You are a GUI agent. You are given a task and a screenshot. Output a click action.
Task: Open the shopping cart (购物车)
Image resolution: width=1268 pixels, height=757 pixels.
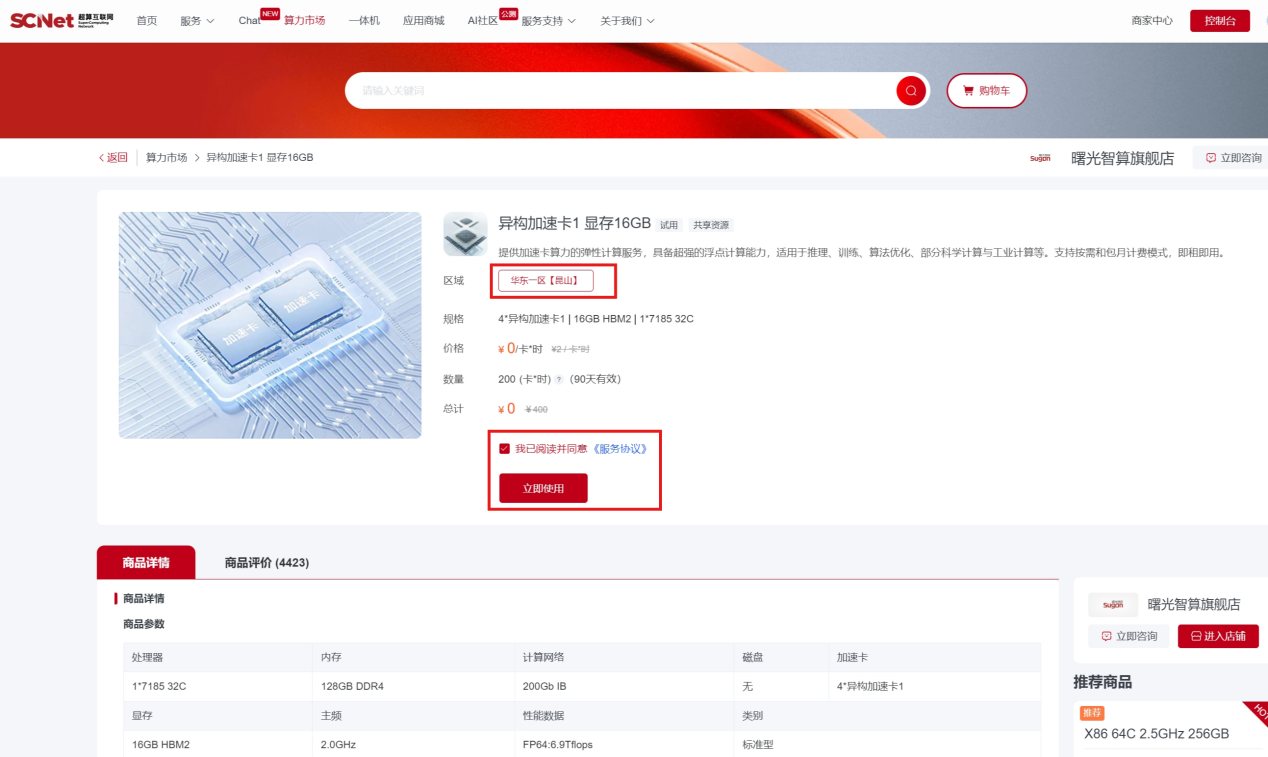coord(986,91)
